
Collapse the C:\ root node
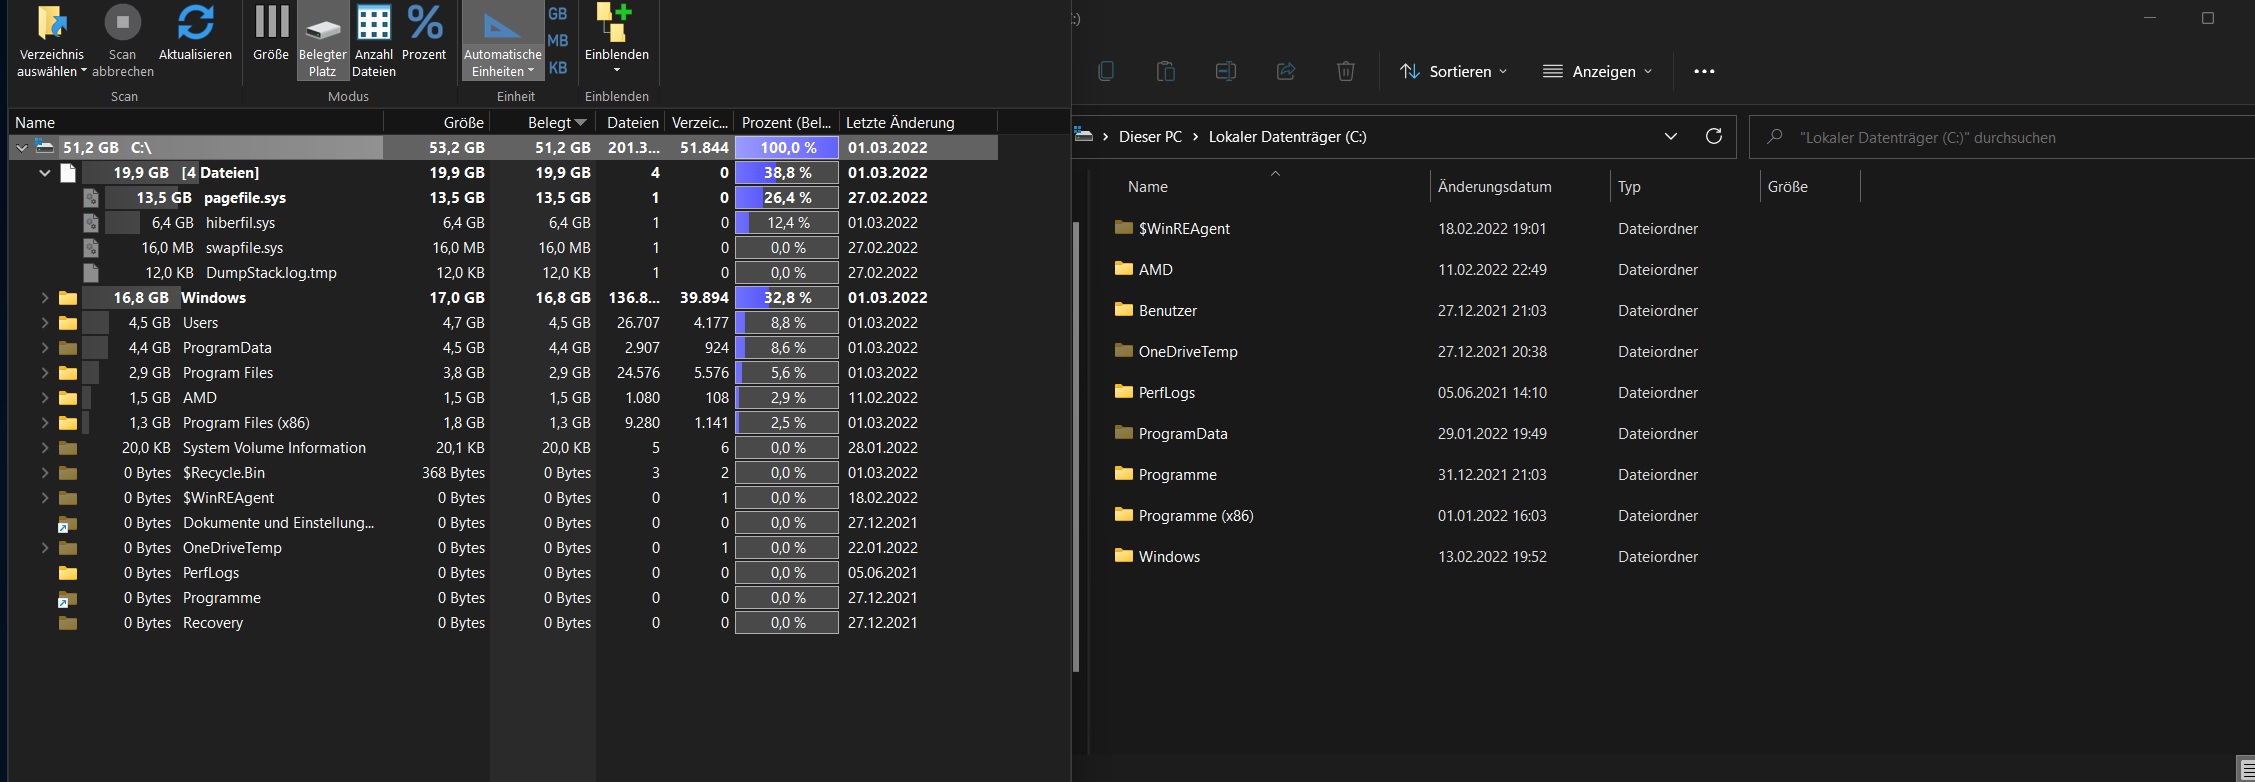click(21, 148)
